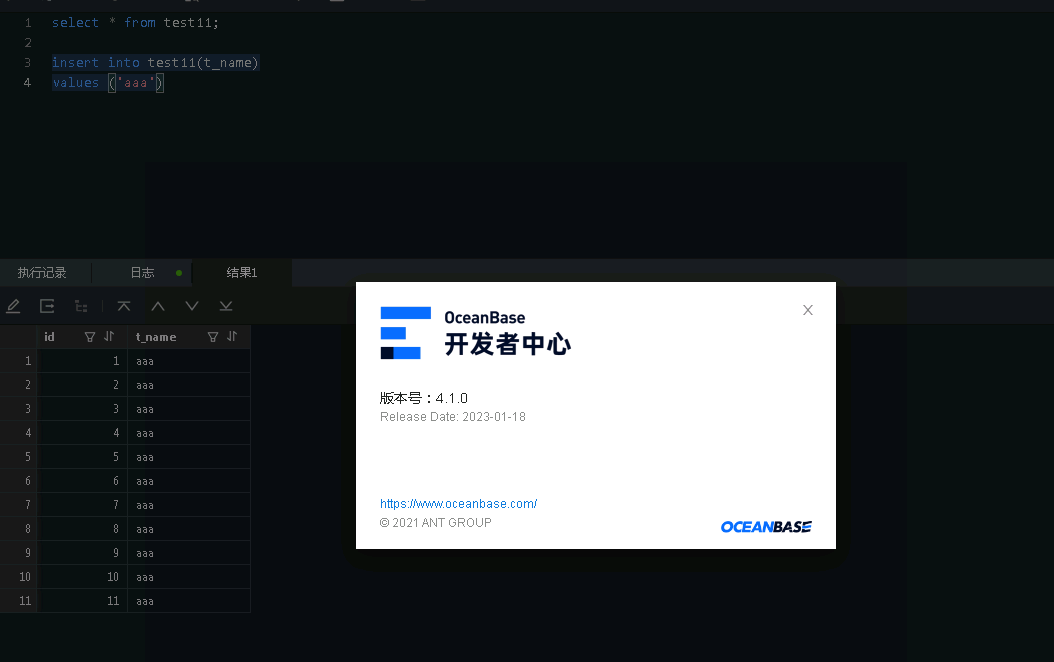Select id cell in row 8
This screenshot has height=662, width=1054.
click(82, 529)
